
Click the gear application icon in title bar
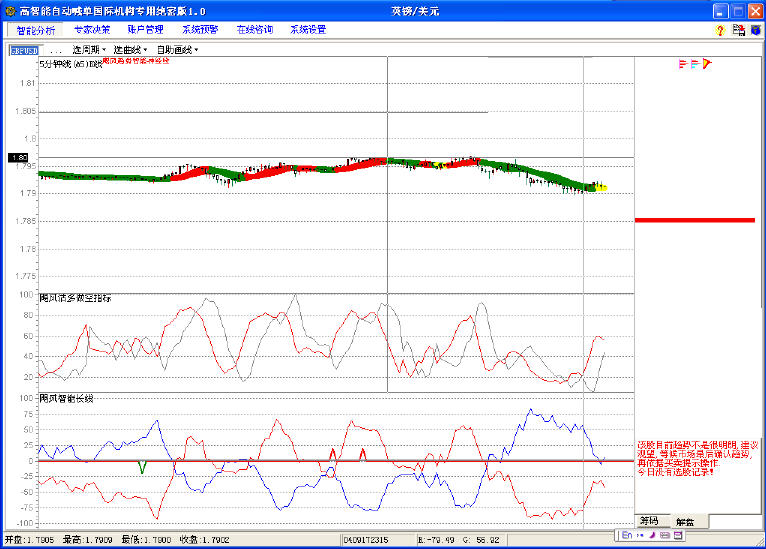10,11
